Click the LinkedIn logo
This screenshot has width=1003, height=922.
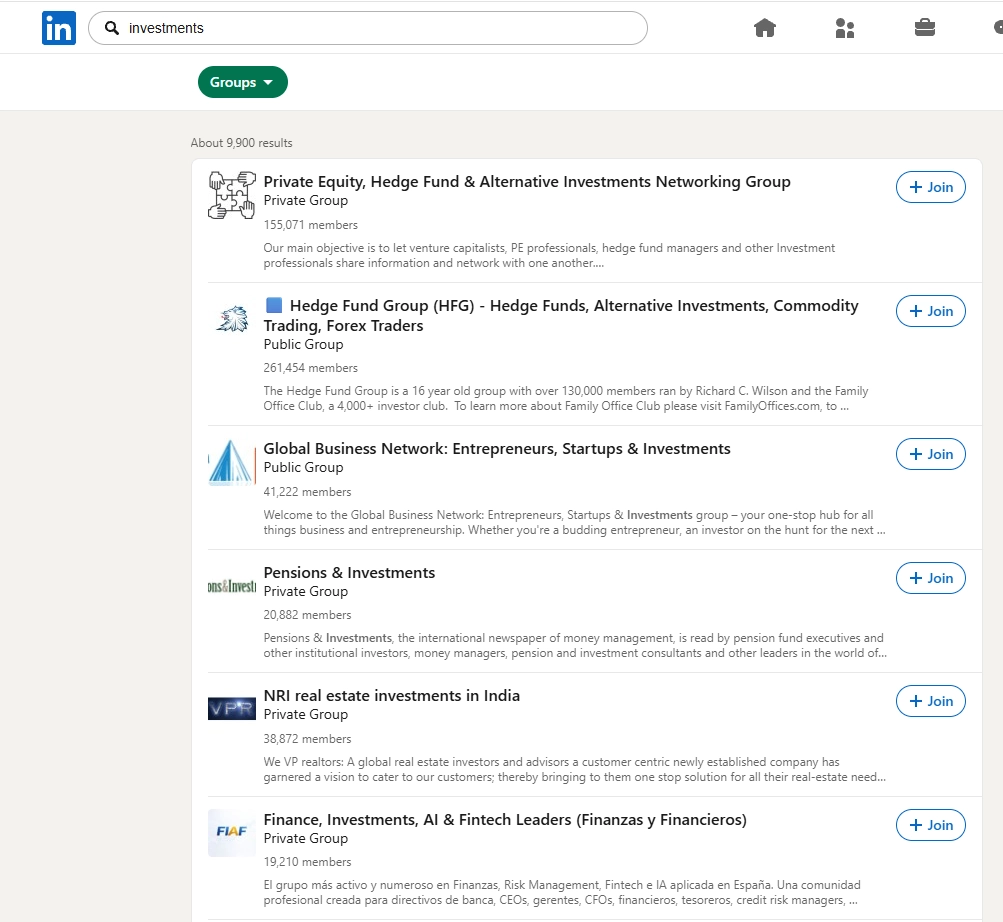pos(59,28)
